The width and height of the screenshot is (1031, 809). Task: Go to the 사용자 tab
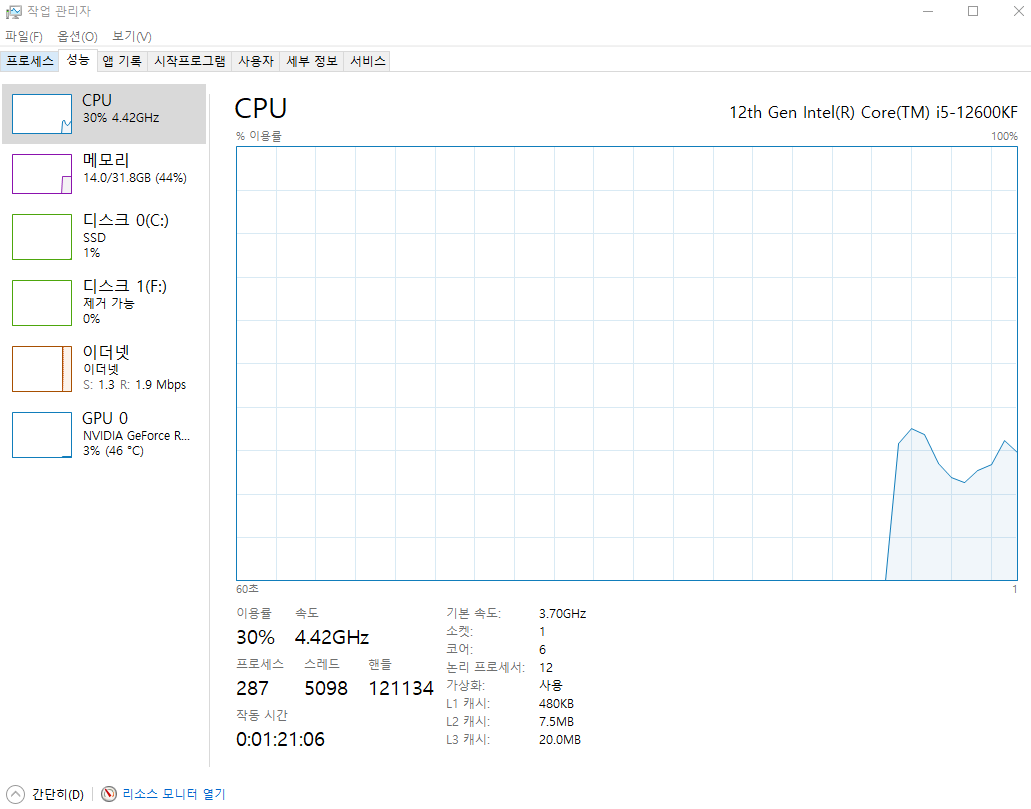(x=256, y=61)
